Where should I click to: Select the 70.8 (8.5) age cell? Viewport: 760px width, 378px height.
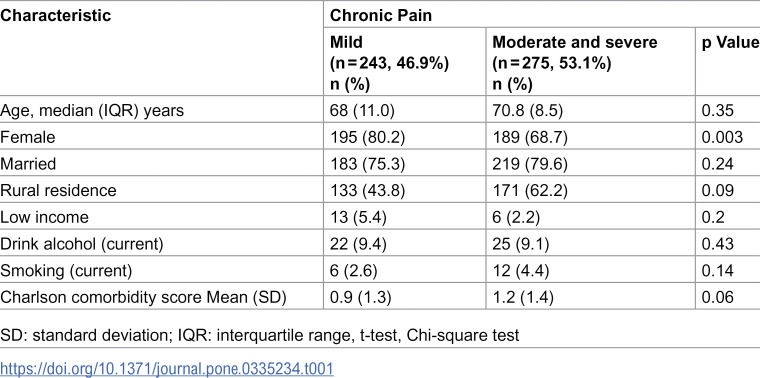click(x=528, y=111)
